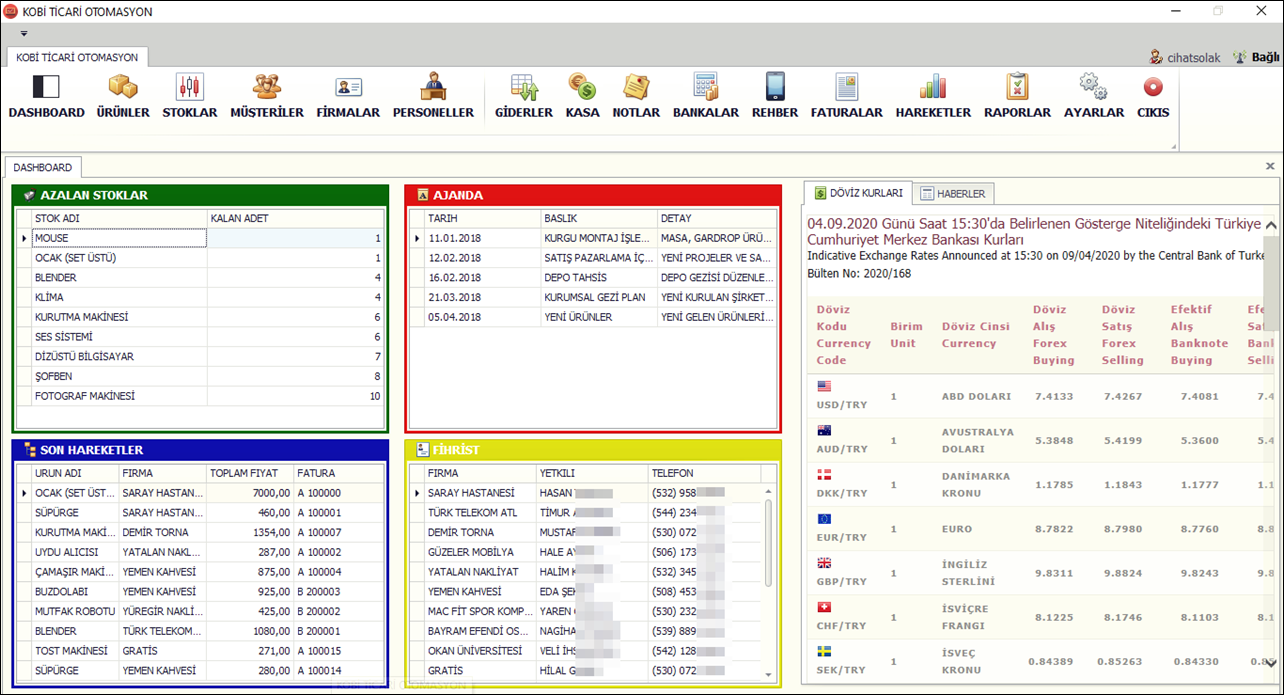The height and width of the screenshot is (695, 1284).
Task: Open the ÜRÜNLER products module
Action: click(123, 96)
